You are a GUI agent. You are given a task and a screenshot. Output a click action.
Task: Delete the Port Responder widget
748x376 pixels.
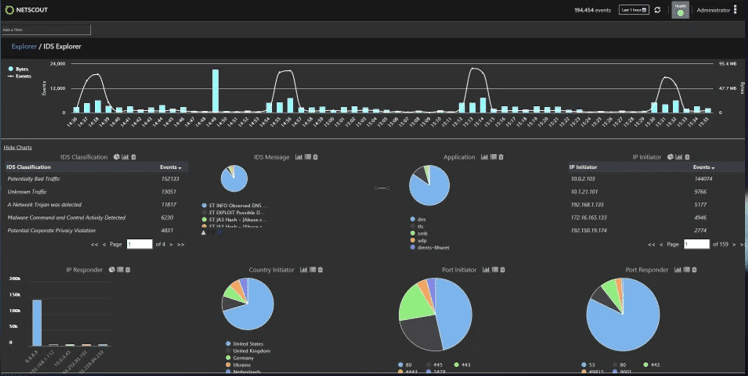point(695,270)
